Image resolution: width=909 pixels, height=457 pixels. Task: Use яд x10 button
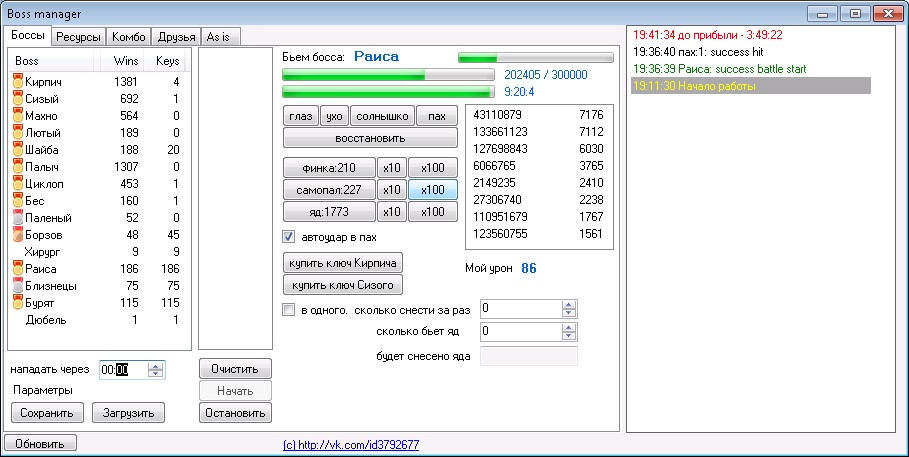pyautogui.click(x=392, y=212)
